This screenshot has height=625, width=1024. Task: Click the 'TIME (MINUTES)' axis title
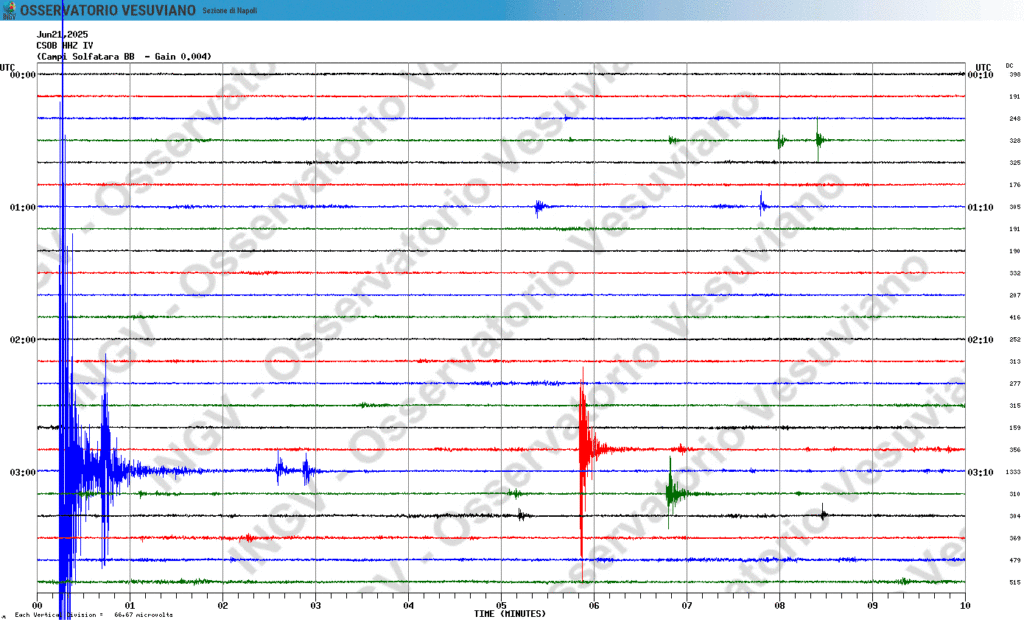point(509,614)
